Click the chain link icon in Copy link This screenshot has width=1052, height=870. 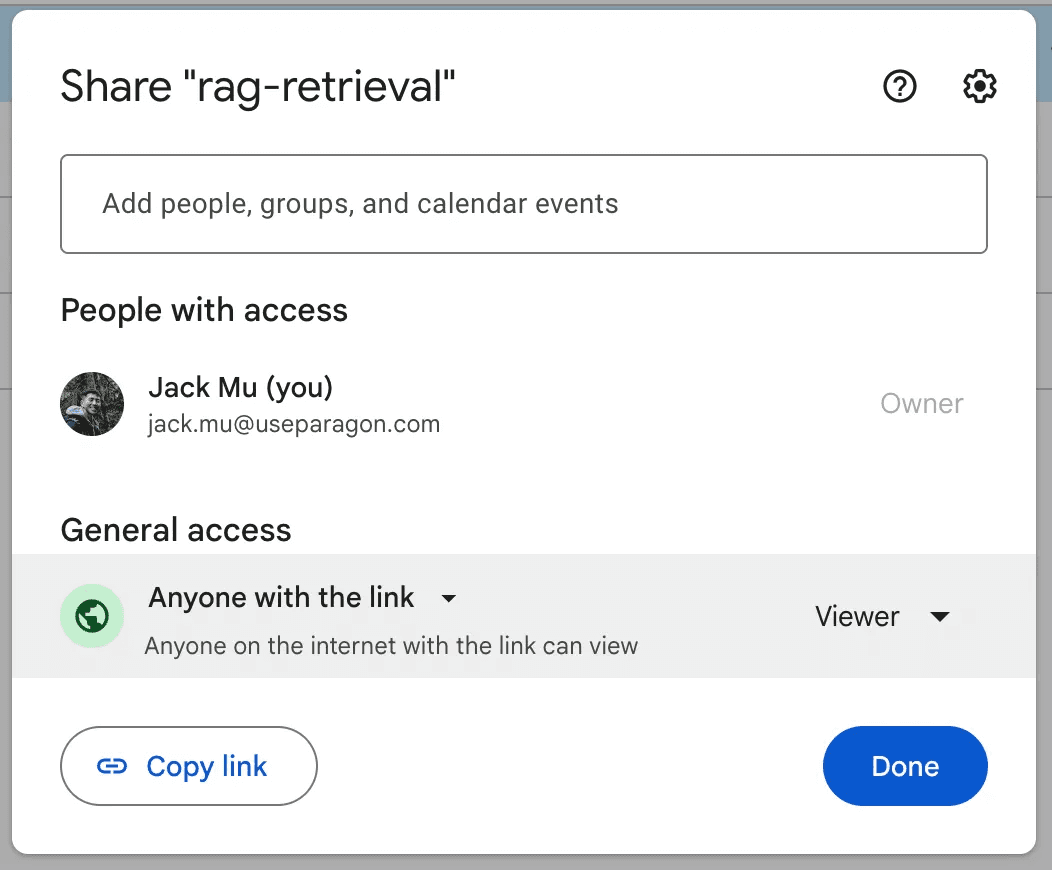pos(111,767)
